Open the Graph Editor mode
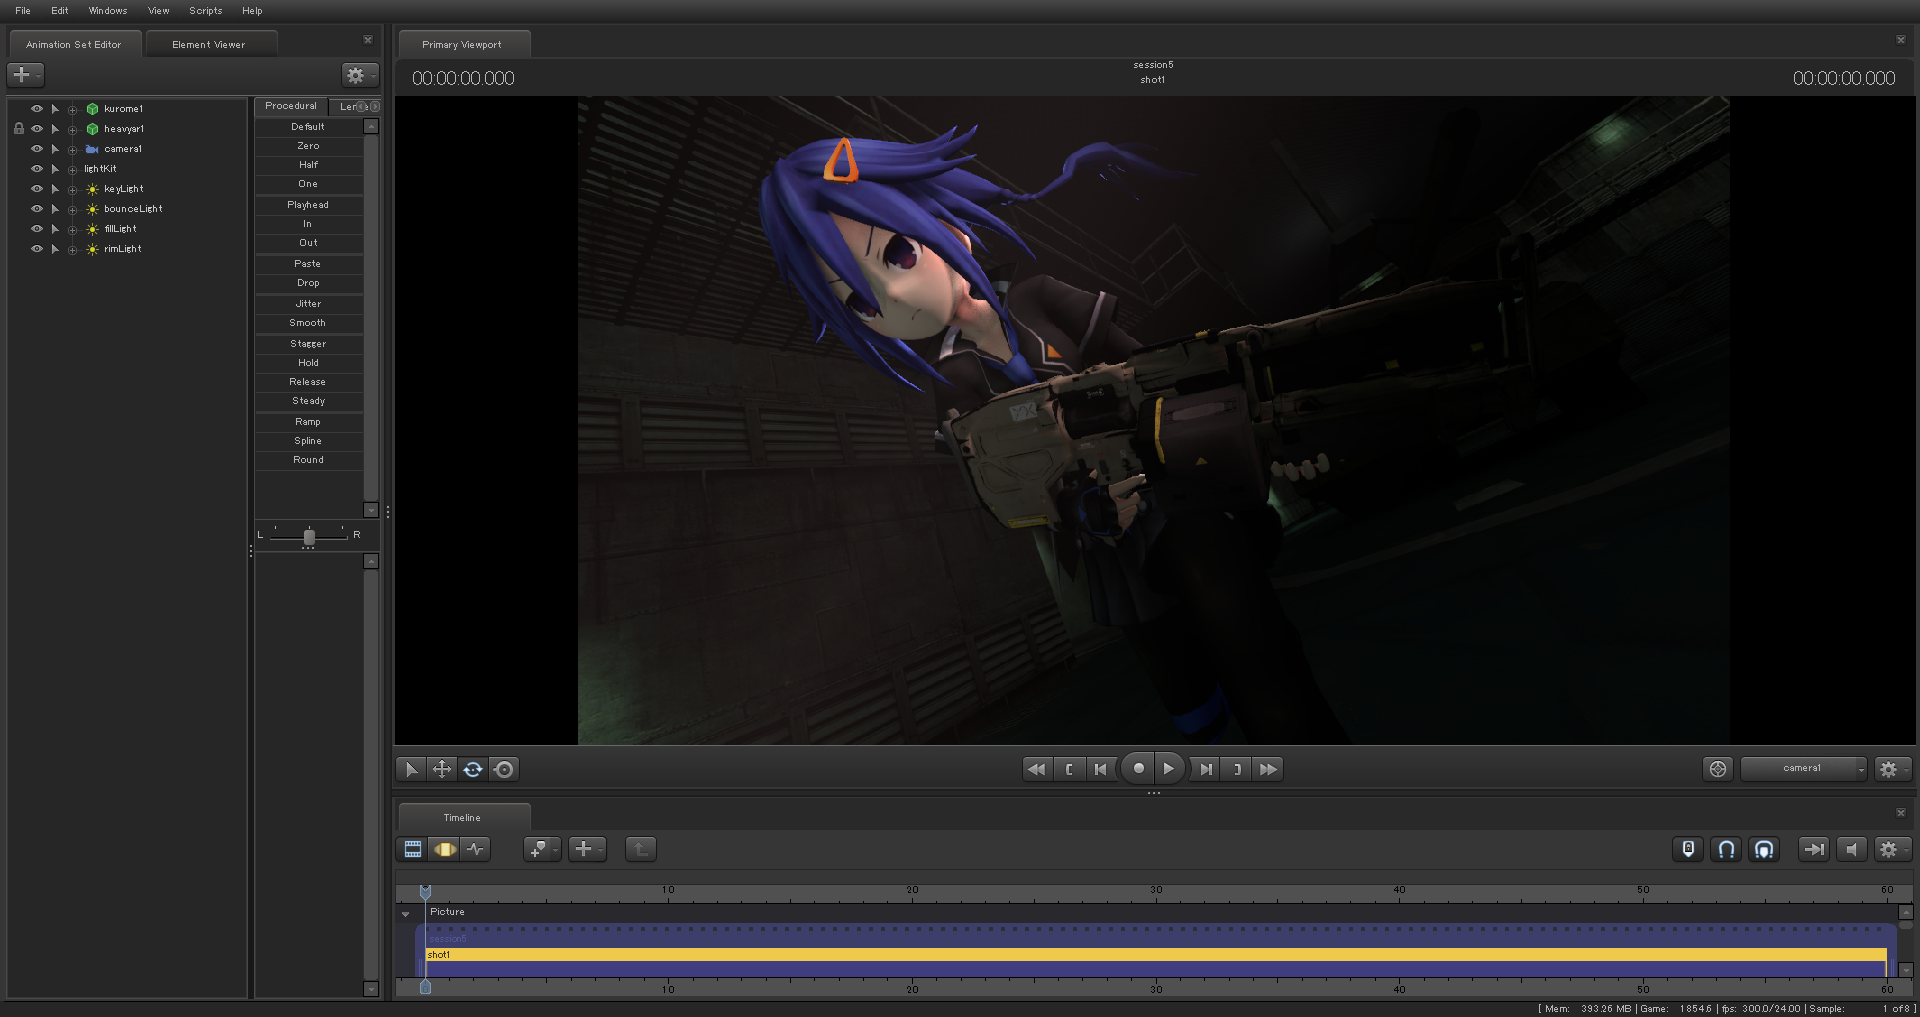The height and width of the screenshot is (1017, 1920). click(x=475, y=849)
